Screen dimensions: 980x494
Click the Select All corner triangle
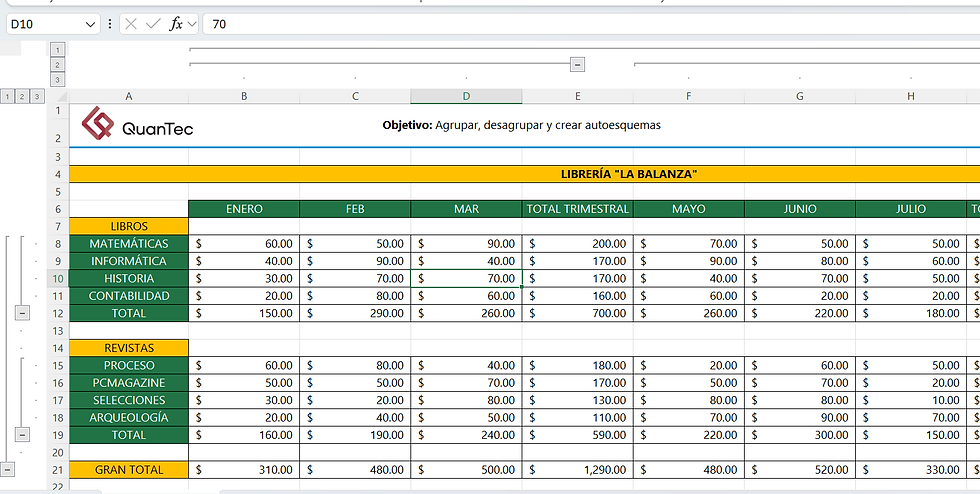tap(61, 96)
